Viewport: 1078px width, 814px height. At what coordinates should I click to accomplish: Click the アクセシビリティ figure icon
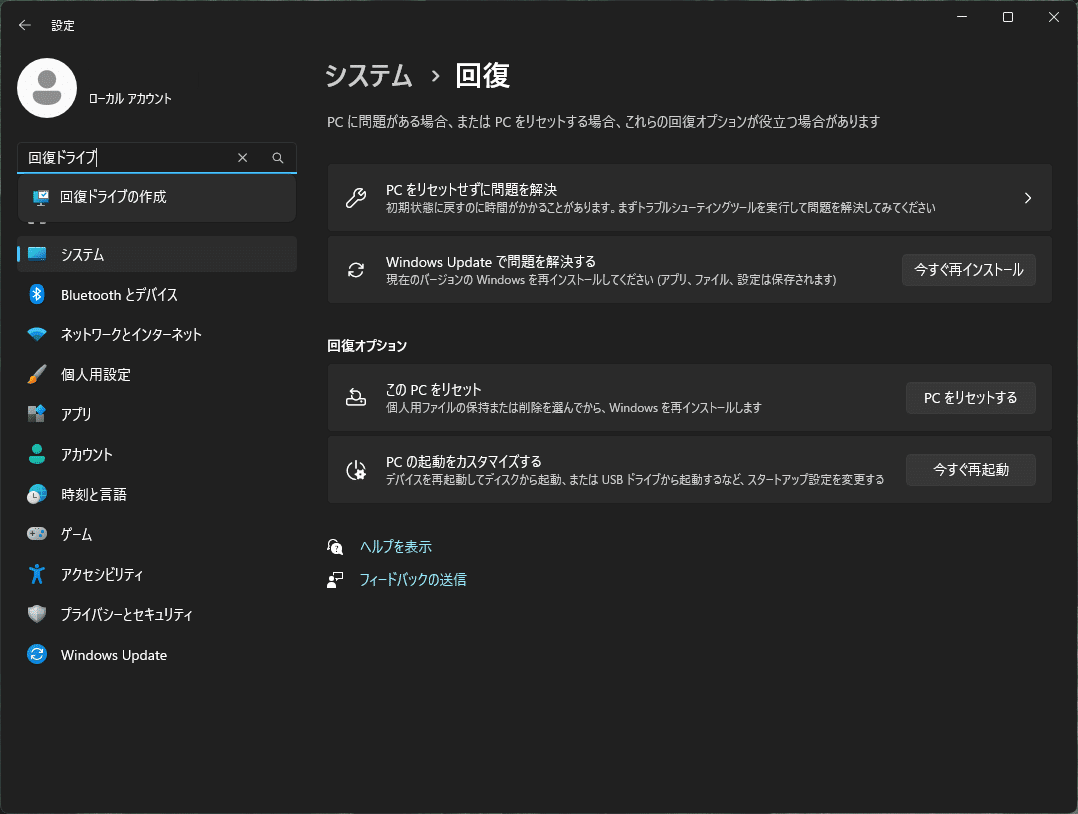coord(37,574)
